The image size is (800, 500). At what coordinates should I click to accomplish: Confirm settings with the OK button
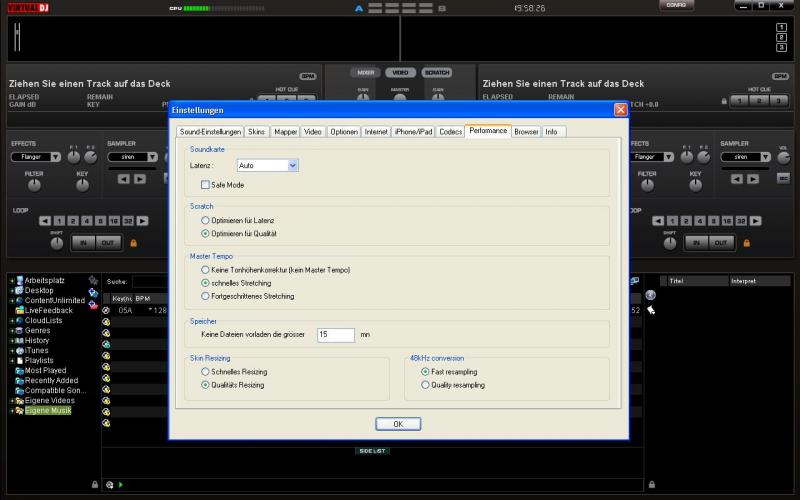(x=398, y=424)
